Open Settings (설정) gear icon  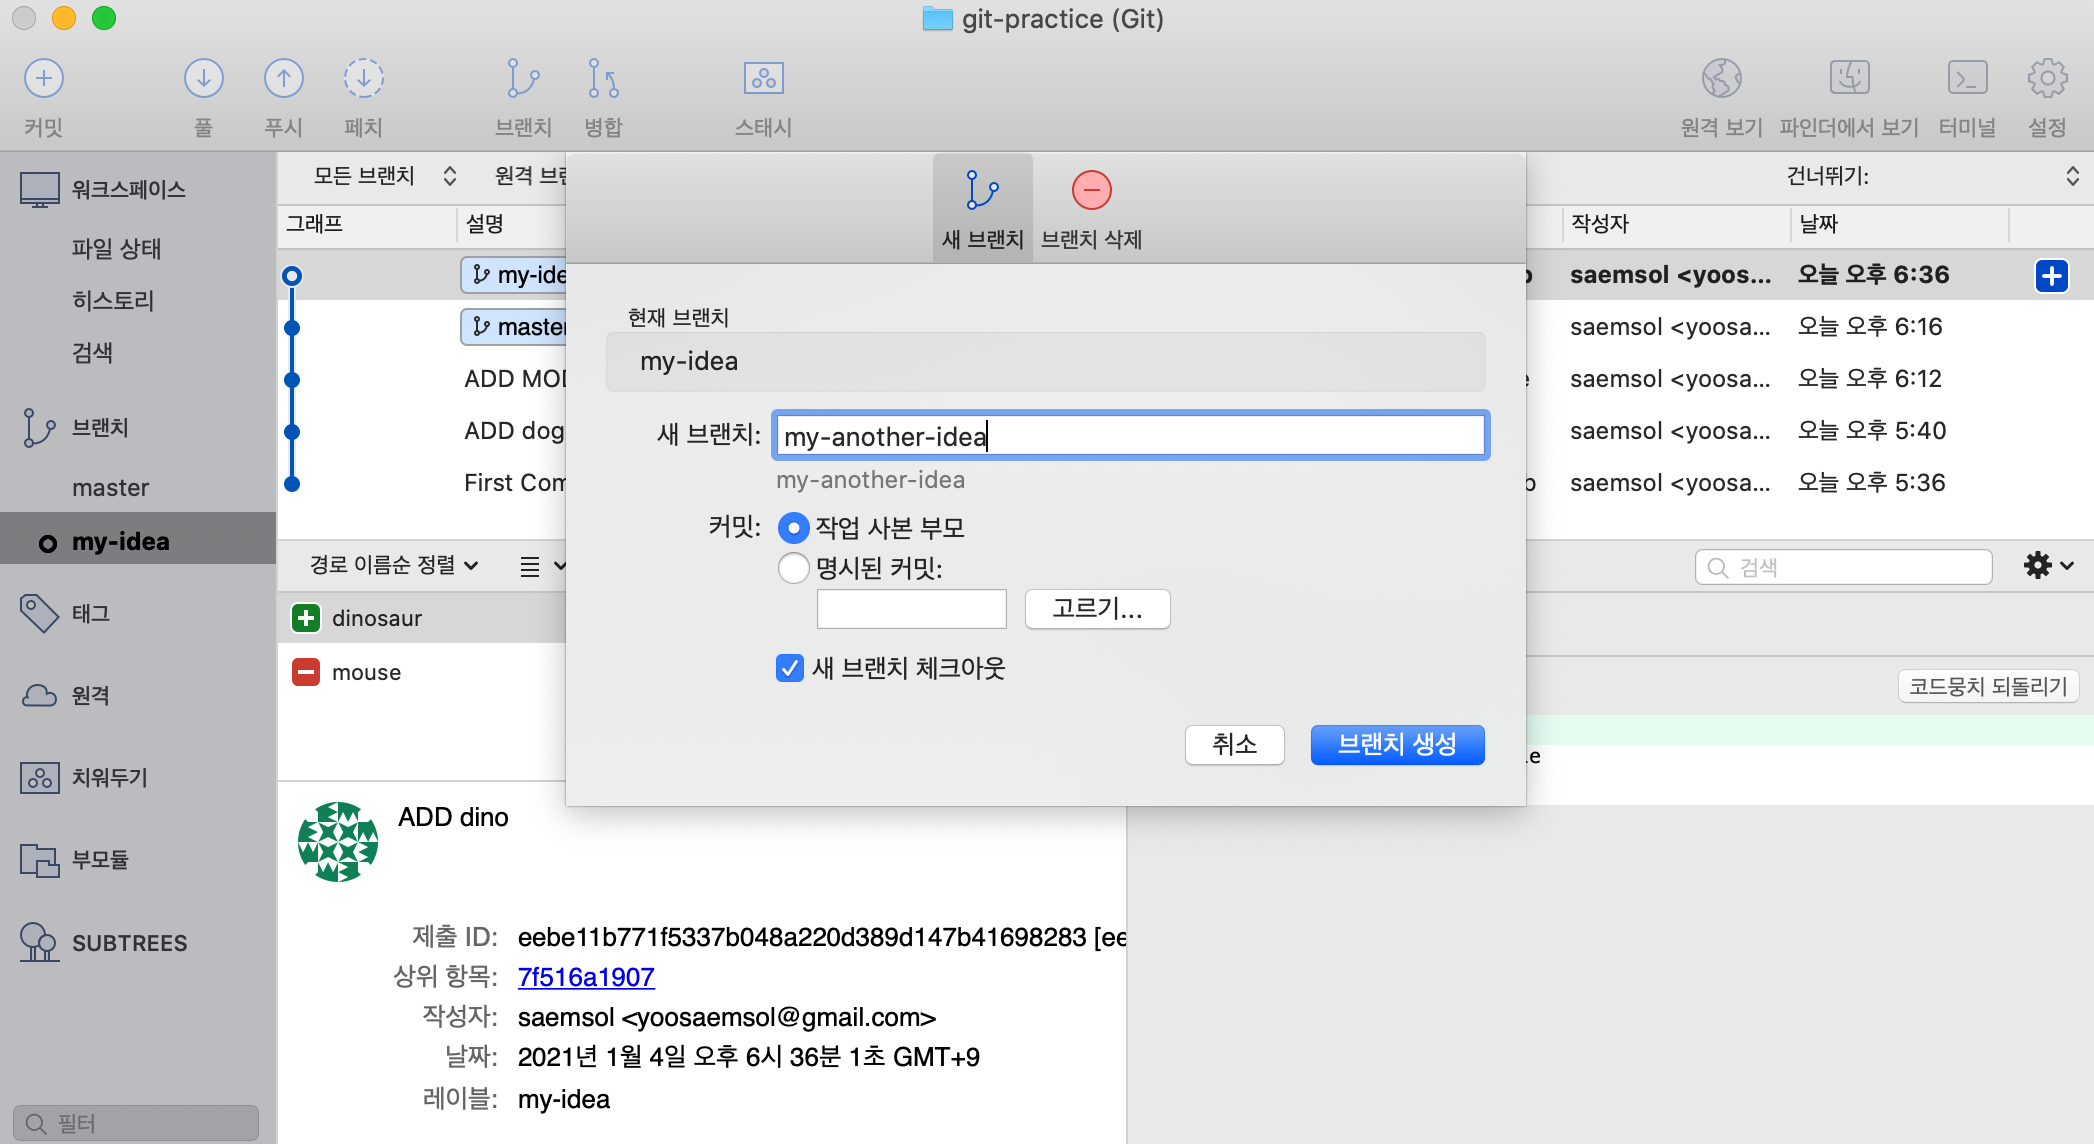point(2048,78)
